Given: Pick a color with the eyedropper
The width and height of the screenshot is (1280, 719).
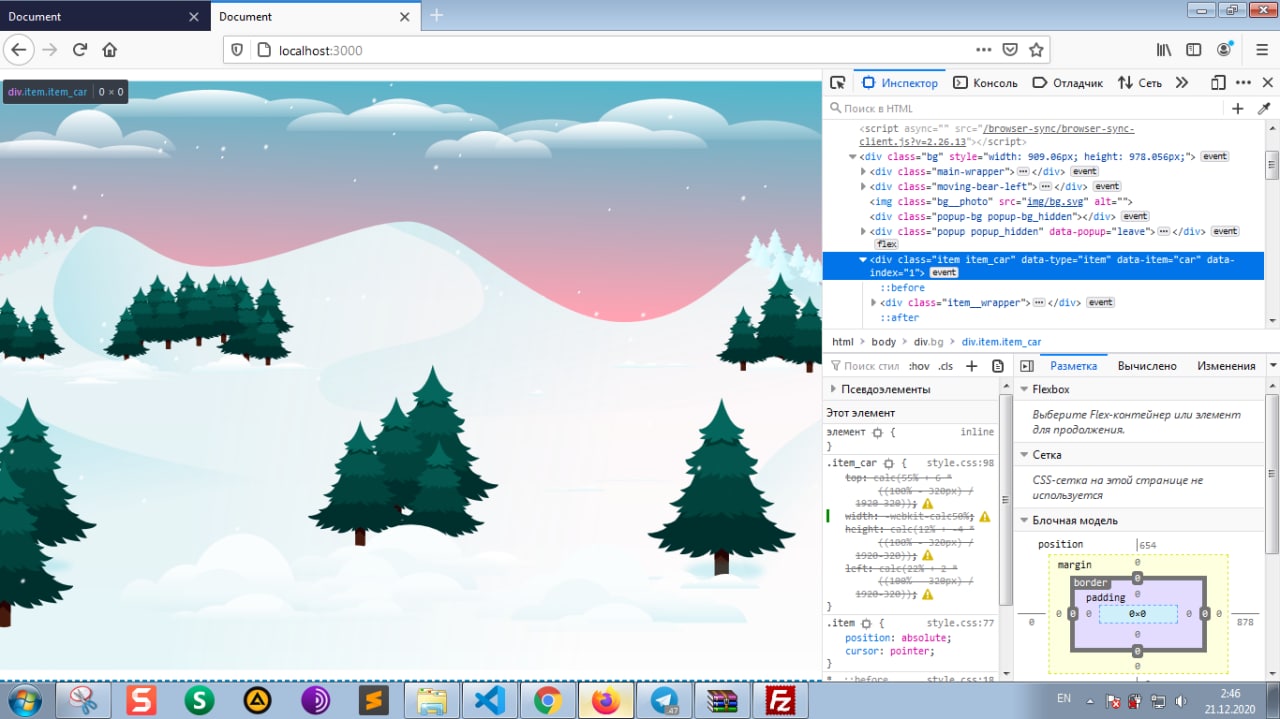Looking at the screenshot, I should (1264, 108).
